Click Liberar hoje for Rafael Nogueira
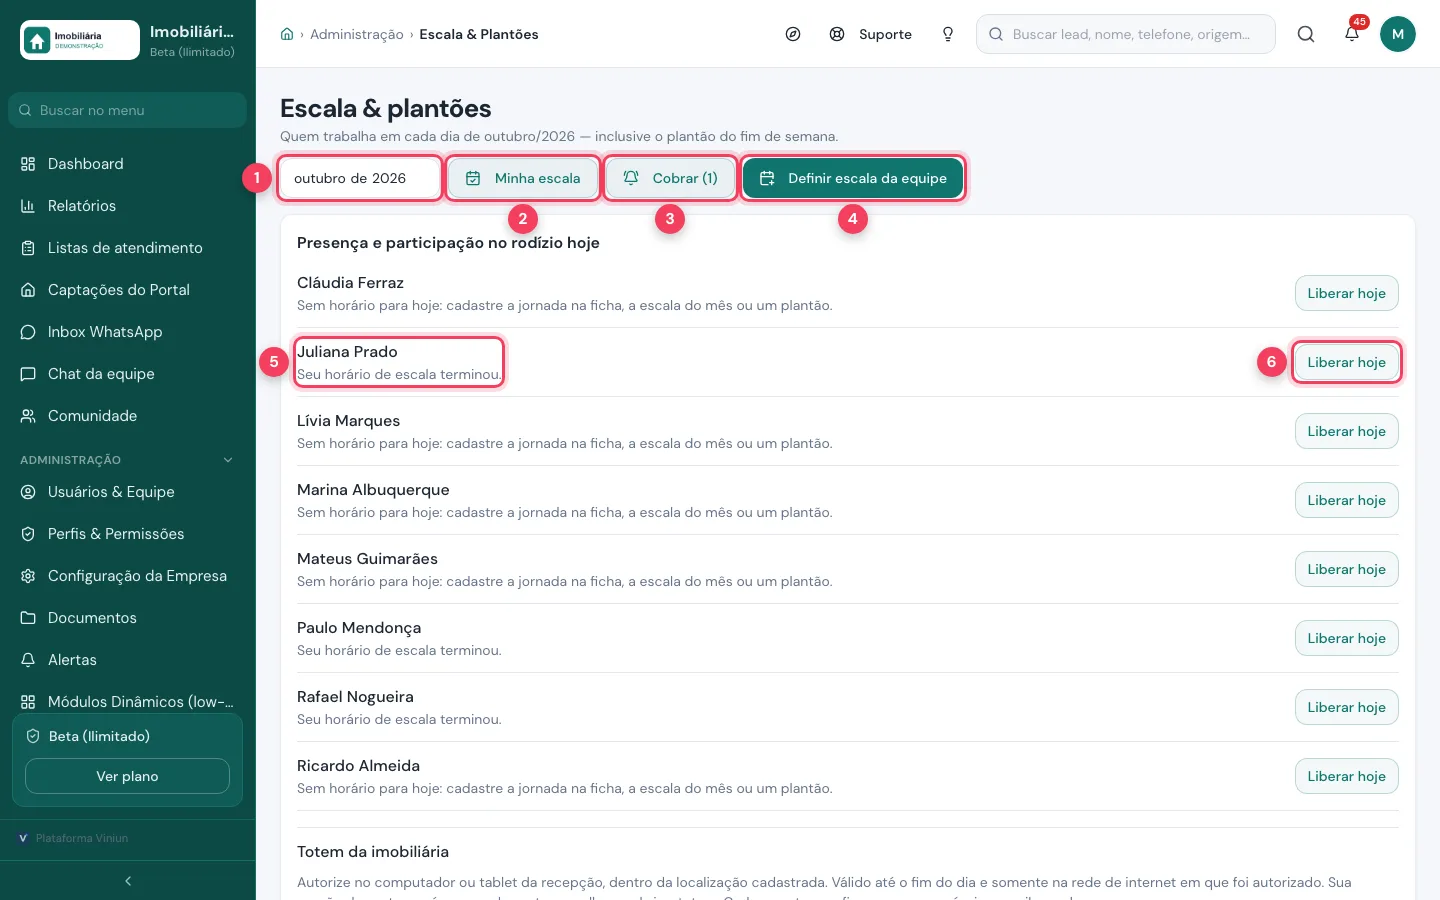1440x900 pixels. point(1347,707)
